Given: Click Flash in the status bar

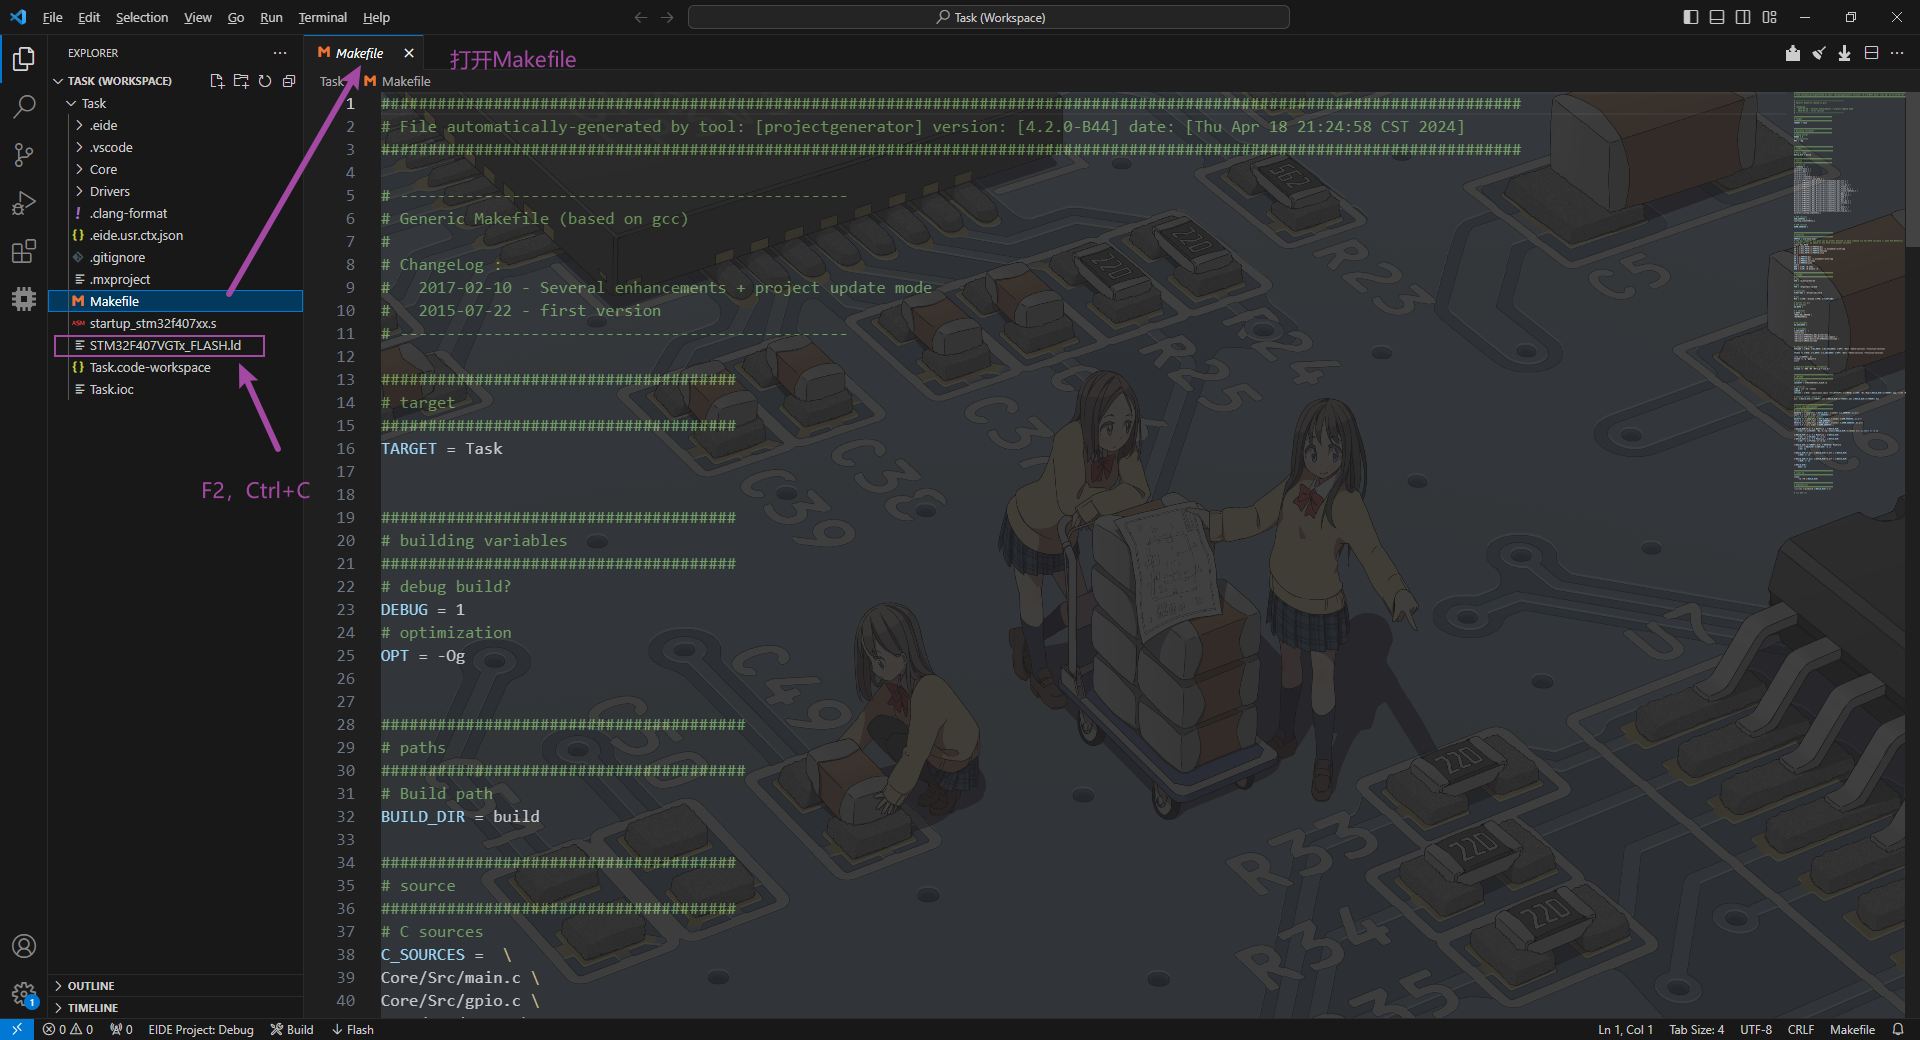Looking at the screenshot, I should 353,1029.
